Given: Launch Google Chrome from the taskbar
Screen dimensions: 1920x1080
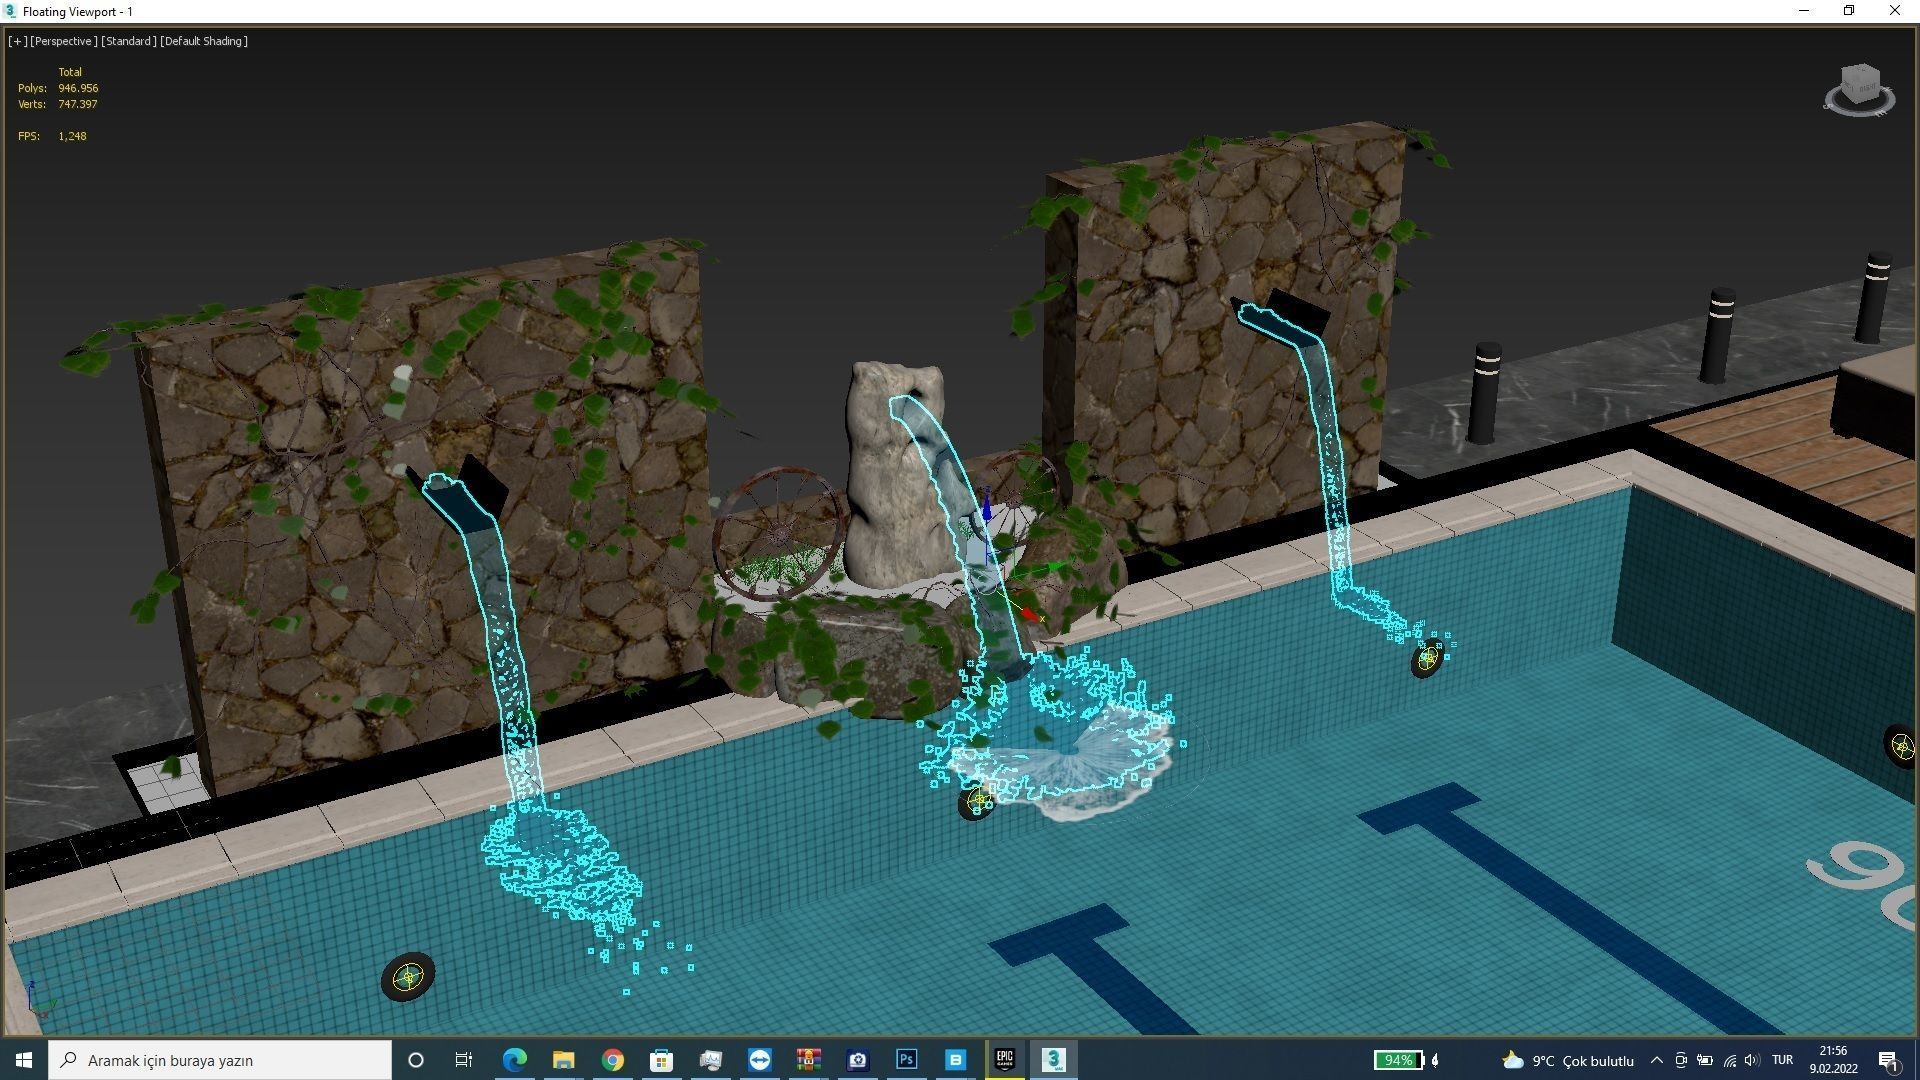Looking at the screenshot, I should [x=612, y=1060].
